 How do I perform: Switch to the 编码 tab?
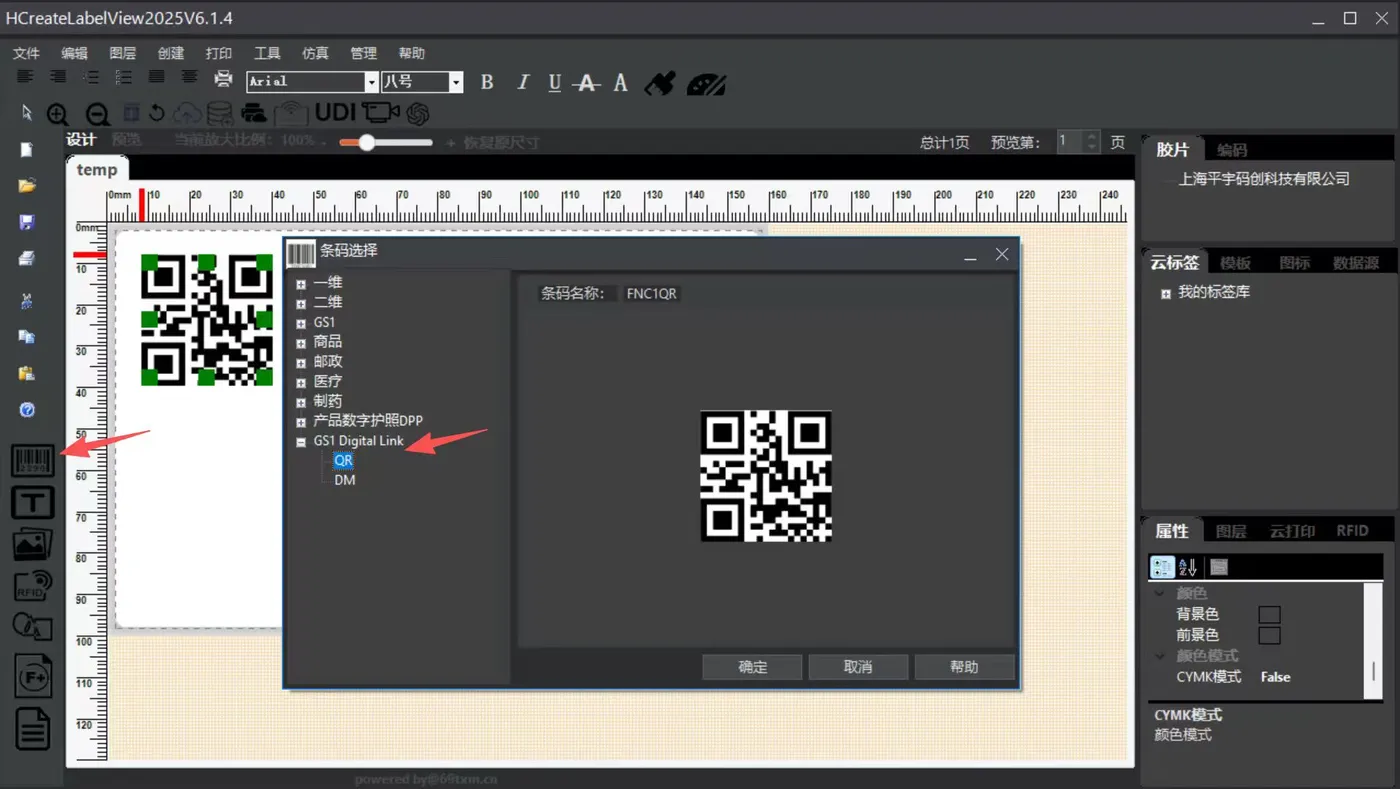point(1232,150)
